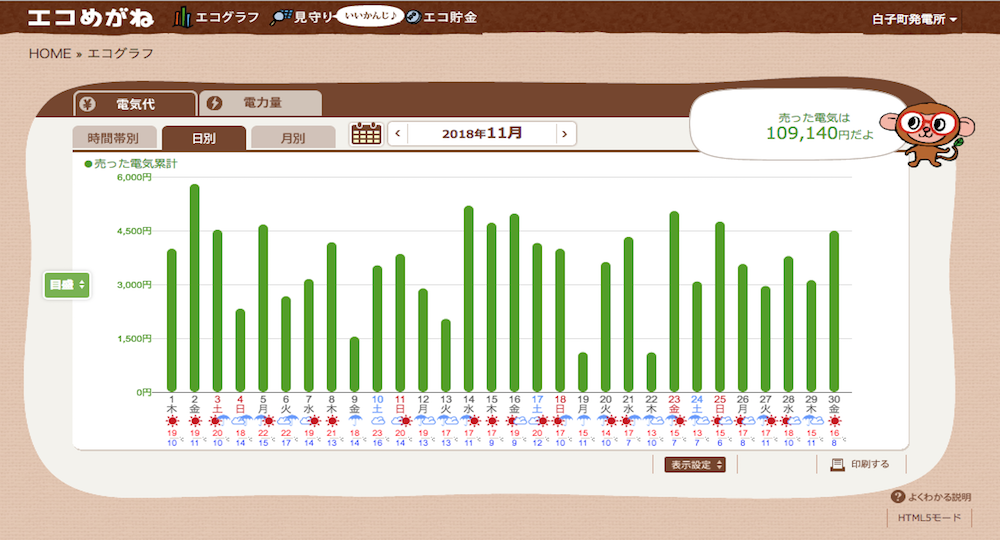Viewport: 1000px width, 540px height.
Task: Click the green bar for day 2
Action: click(195, 288)
